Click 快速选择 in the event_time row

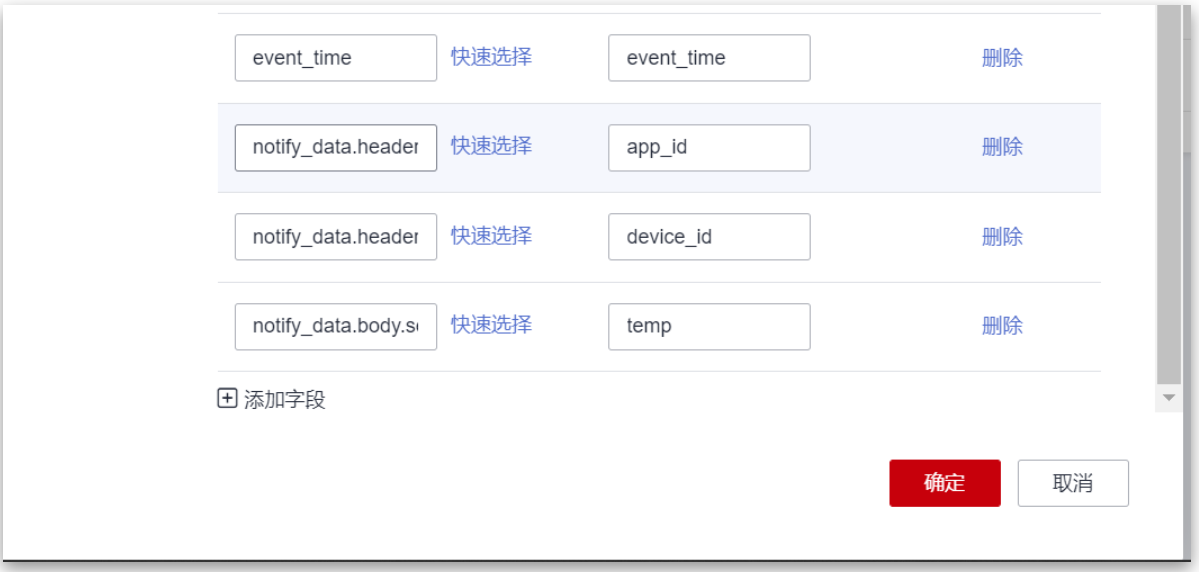pos(491,57)
